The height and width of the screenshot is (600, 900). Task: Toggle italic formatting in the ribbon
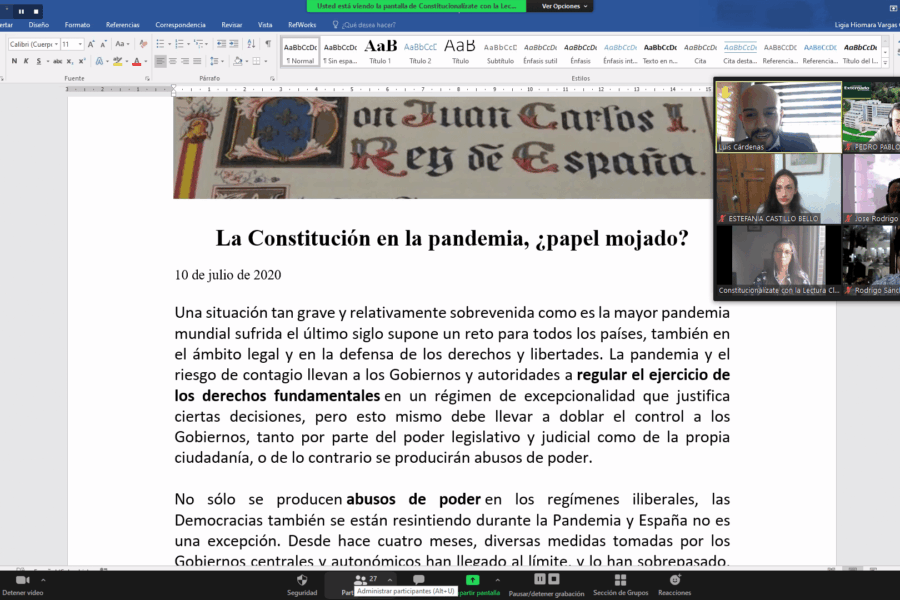click(x=27, y=62)
